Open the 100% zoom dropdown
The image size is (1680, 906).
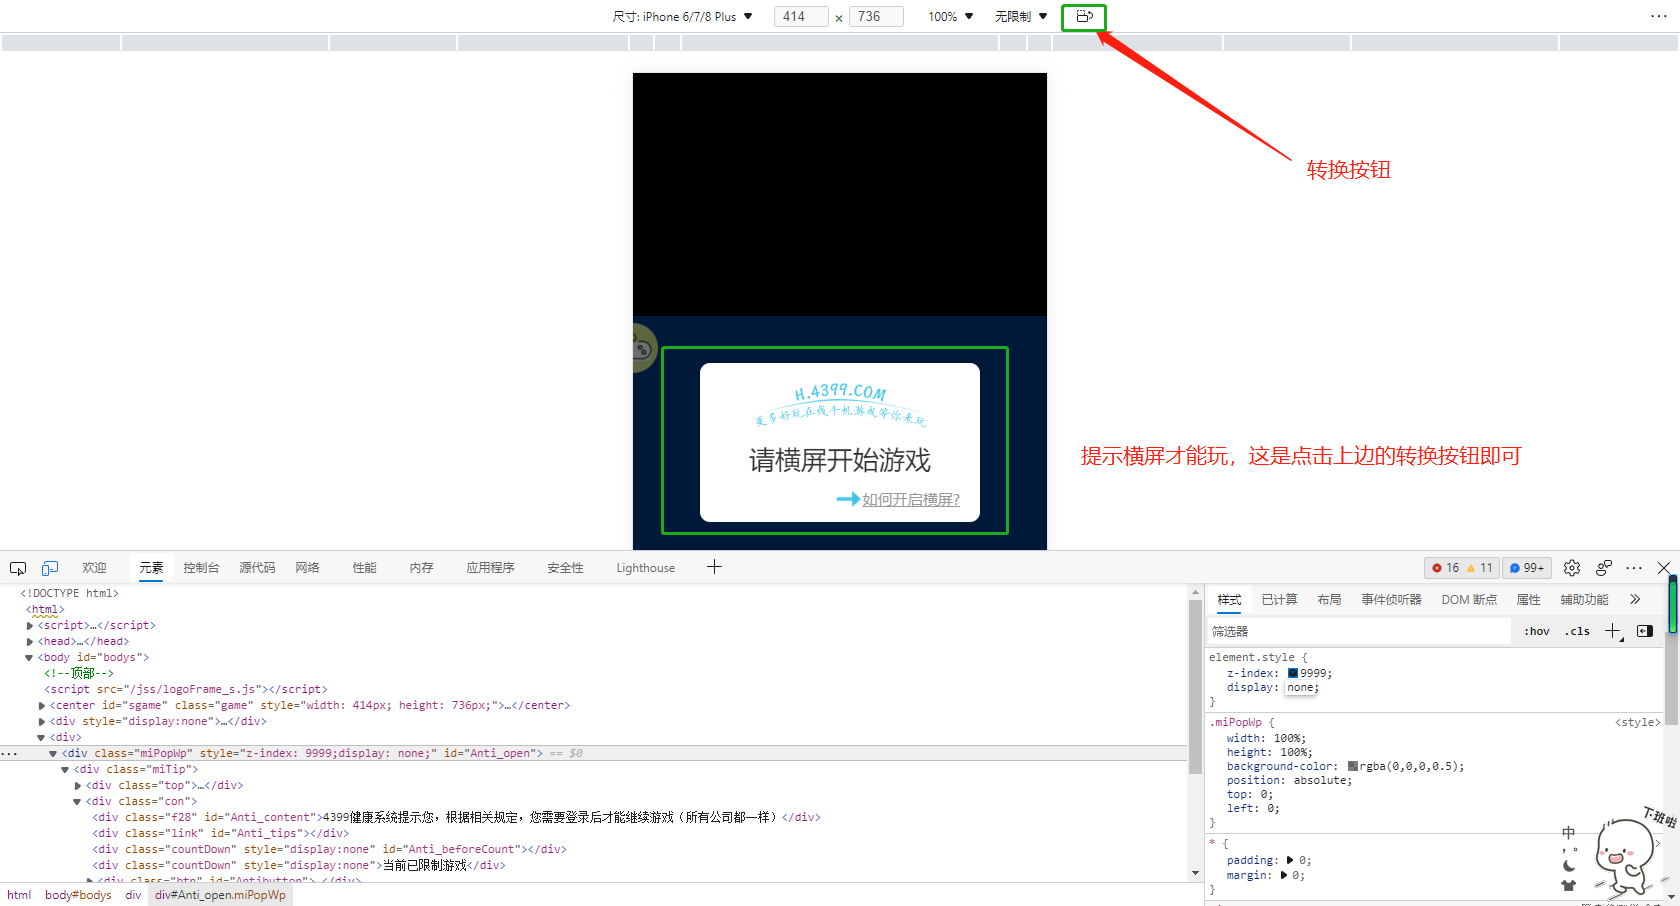[x=950, y=16]
